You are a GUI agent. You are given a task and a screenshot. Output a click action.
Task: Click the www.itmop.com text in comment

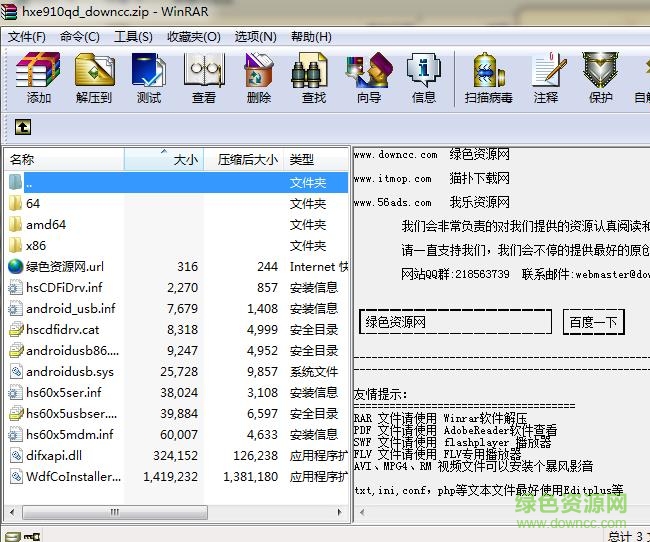tap(393, 179)
